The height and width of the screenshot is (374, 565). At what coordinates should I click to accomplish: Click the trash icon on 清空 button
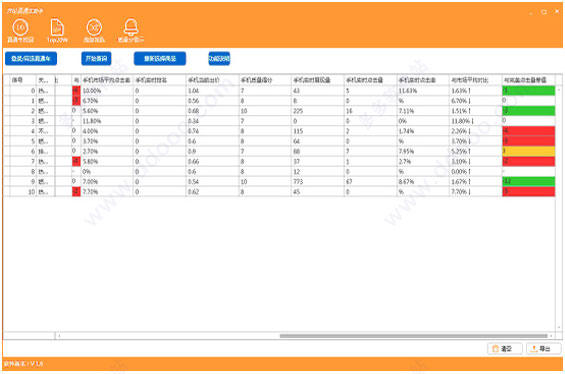point(495,348)
